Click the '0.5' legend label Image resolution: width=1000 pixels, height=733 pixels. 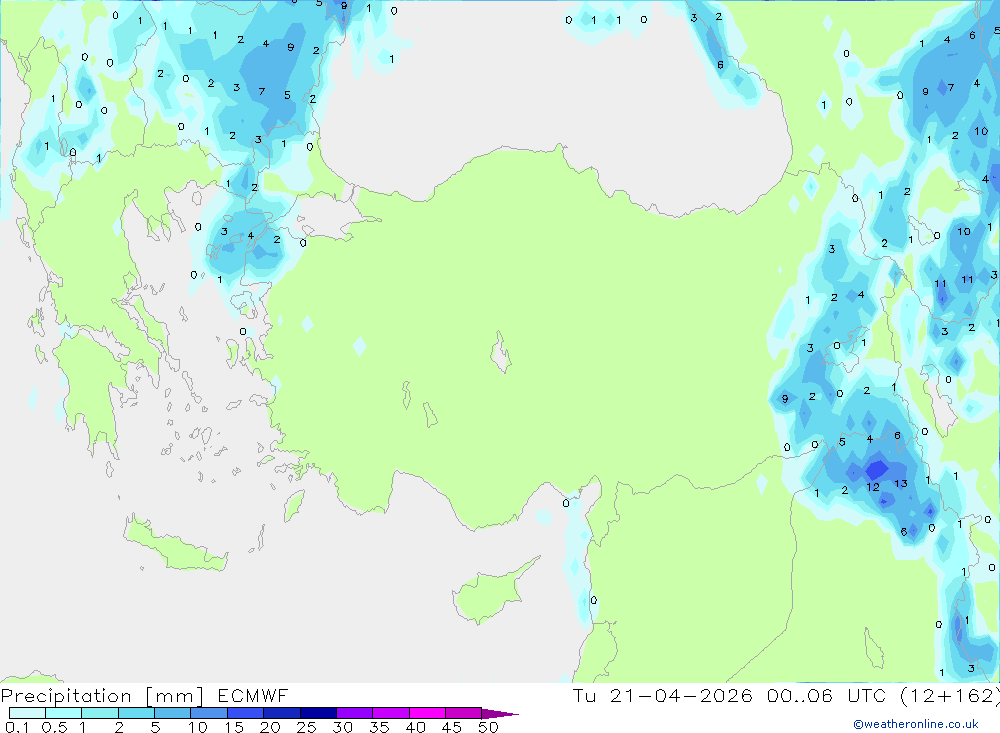tap(54, 727)
